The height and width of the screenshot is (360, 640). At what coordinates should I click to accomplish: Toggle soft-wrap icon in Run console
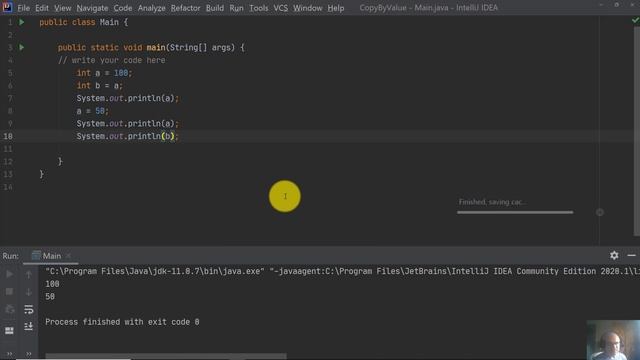pos(29,309)
